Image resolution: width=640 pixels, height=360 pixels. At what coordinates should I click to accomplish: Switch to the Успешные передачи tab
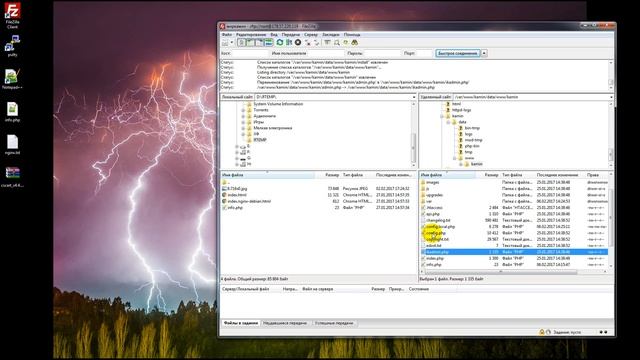[334, 323]
